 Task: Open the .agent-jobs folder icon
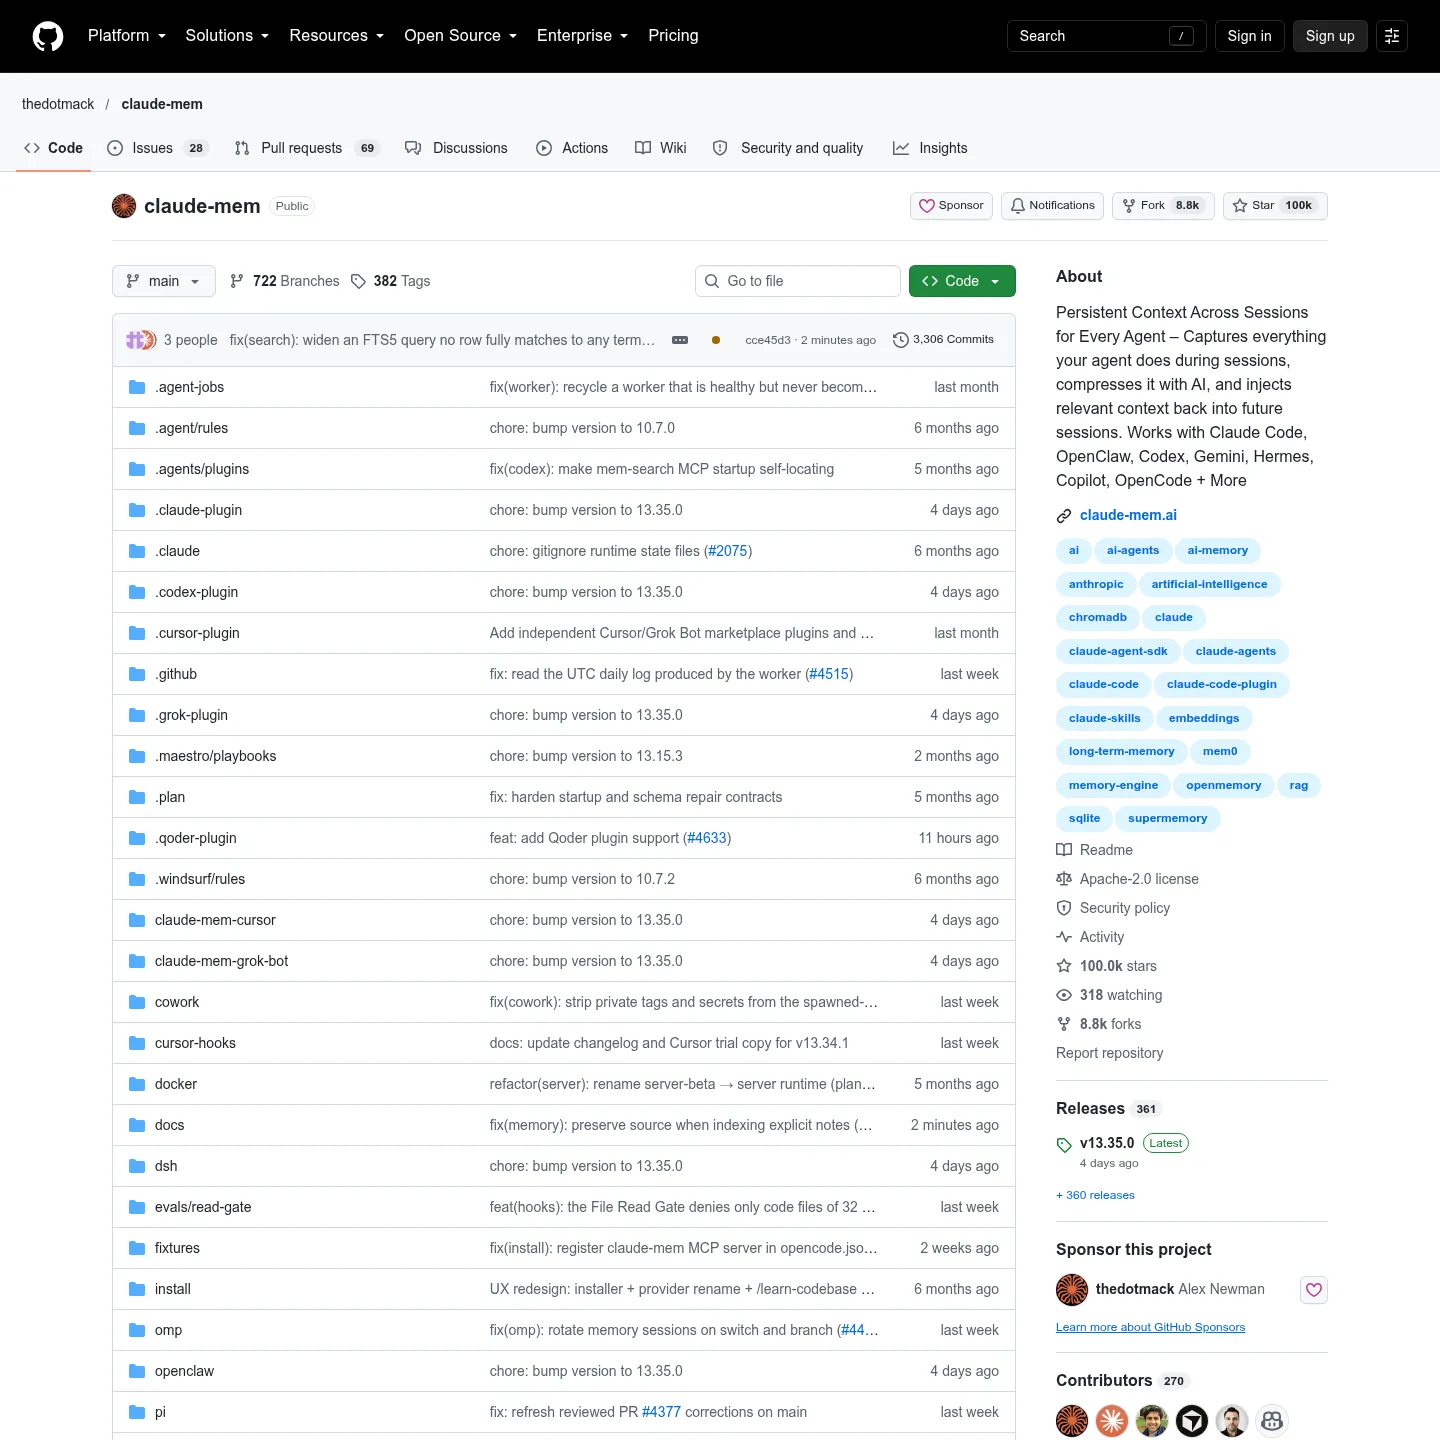[137, 387]
